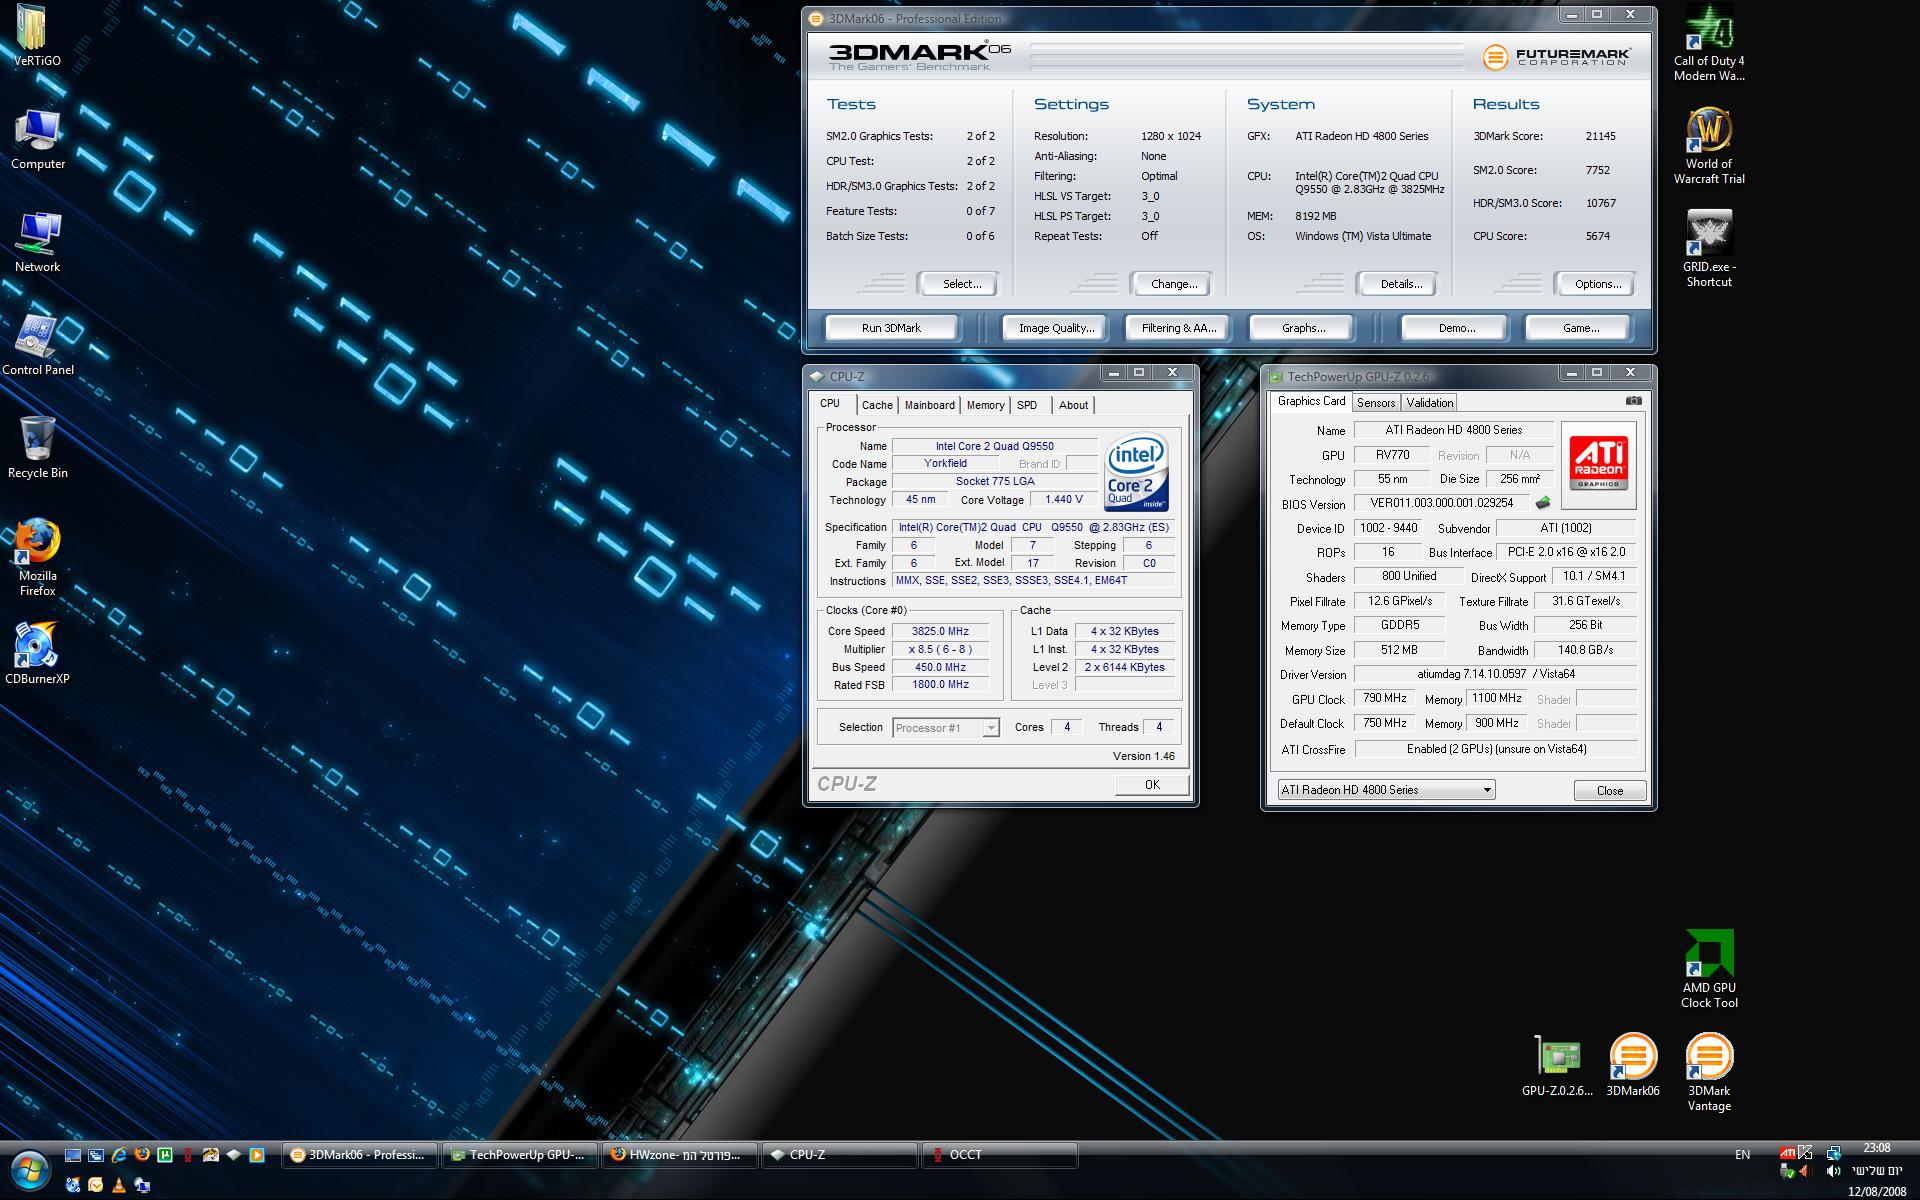The height and width of the screenshot is (1200, 1920).
Task: Click Safely Remove Hardware tray icon
Action: click(1788, 1171)
